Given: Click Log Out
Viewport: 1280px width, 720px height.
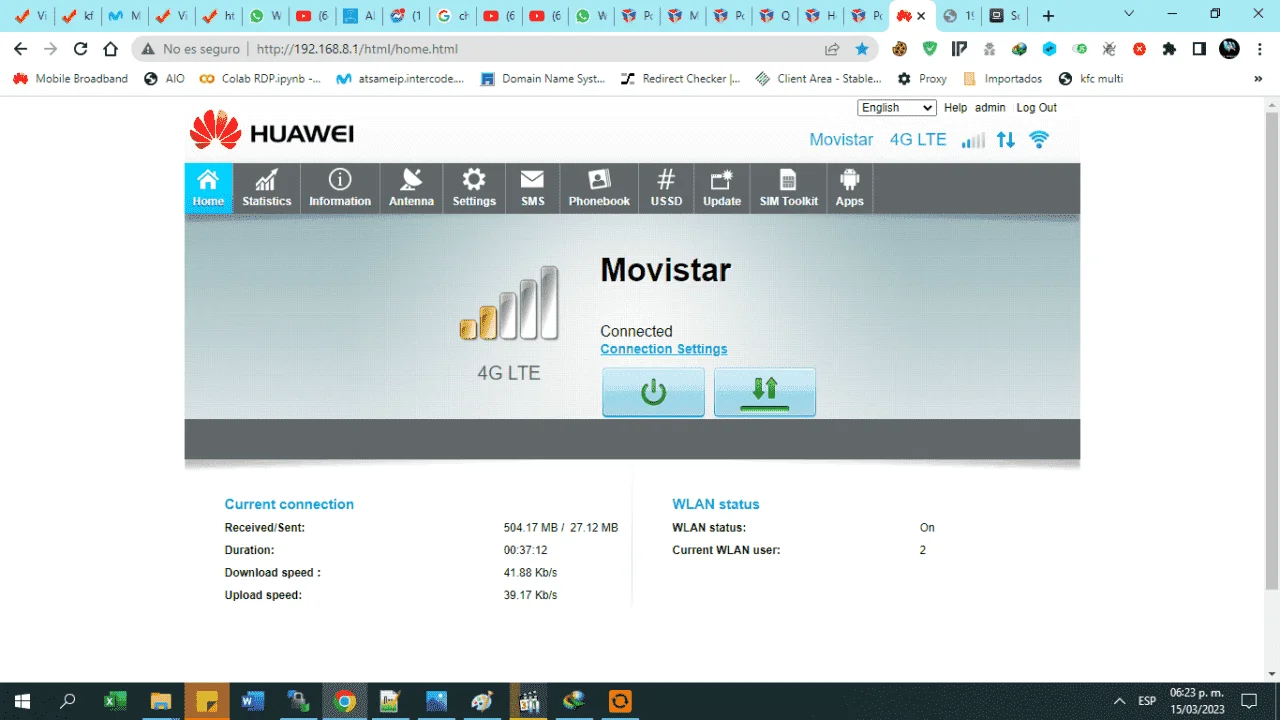Looking at the screenshot, I should pyautogui.click(x=1036, y=108).
